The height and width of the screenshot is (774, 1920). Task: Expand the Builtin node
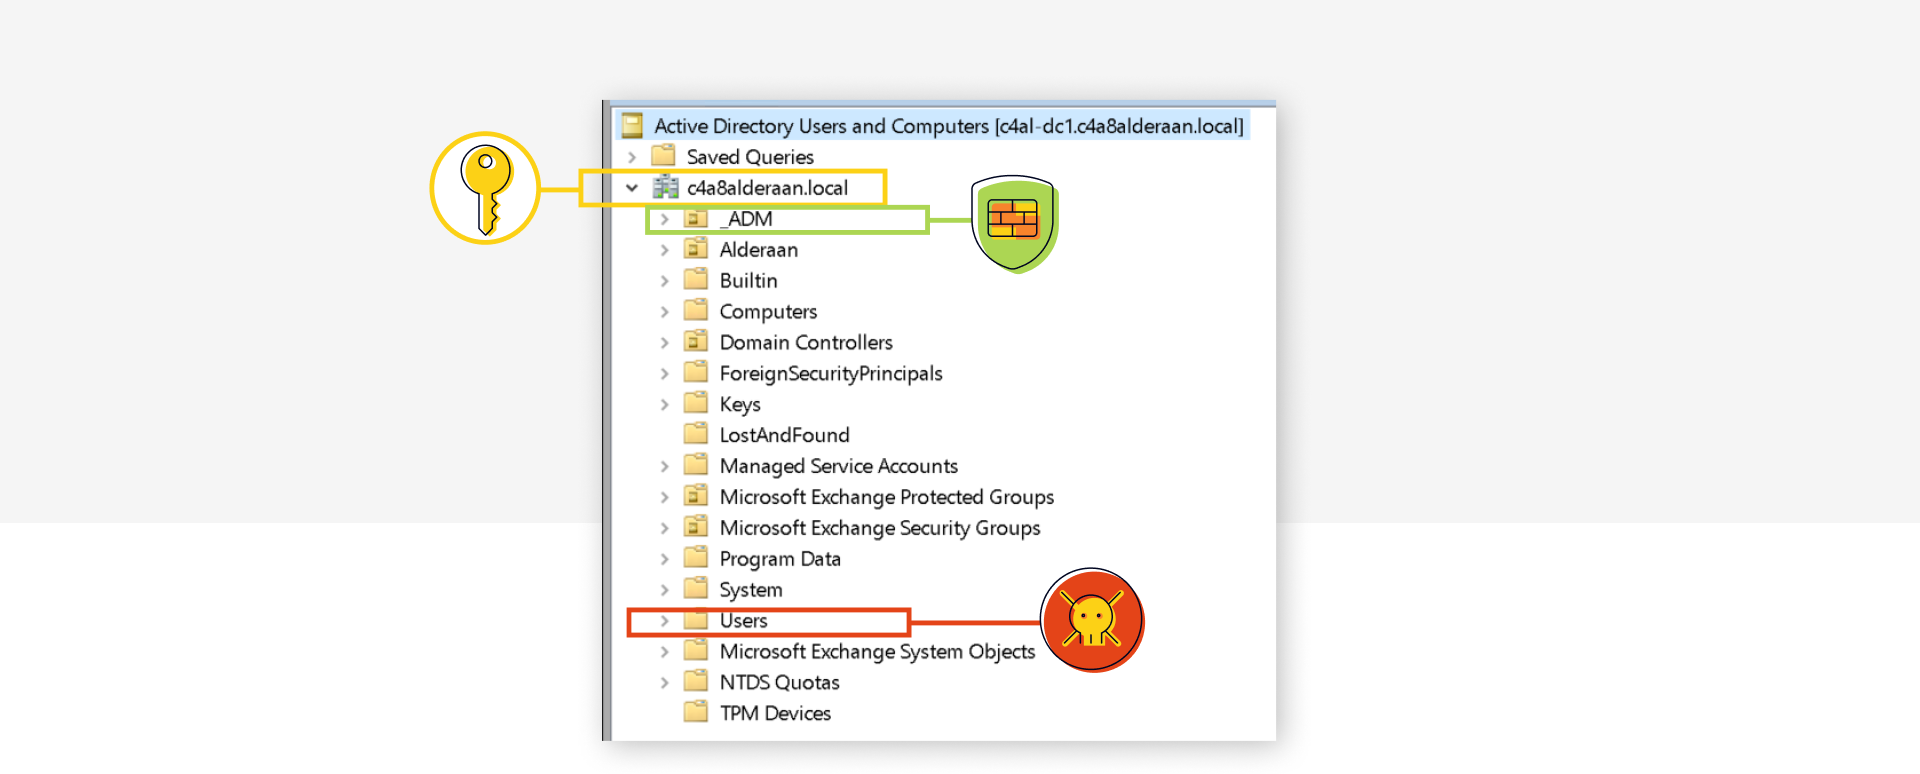click(x=665, y=281)
